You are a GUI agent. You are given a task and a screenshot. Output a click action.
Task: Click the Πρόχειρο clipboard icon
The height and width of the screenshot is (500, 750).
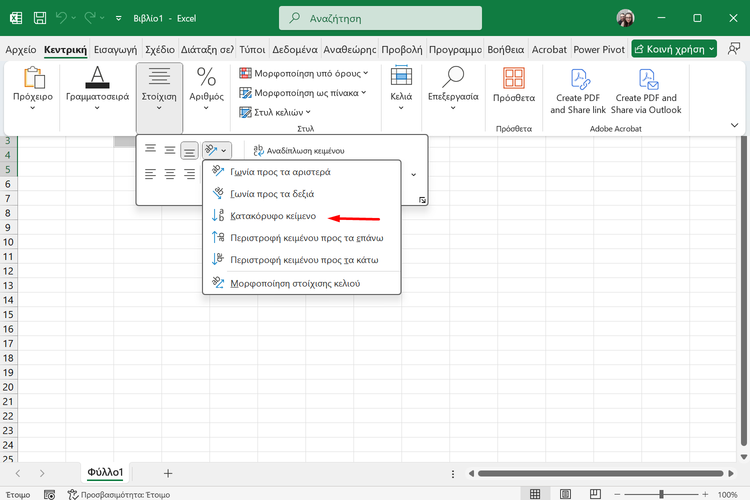point(33,82)
